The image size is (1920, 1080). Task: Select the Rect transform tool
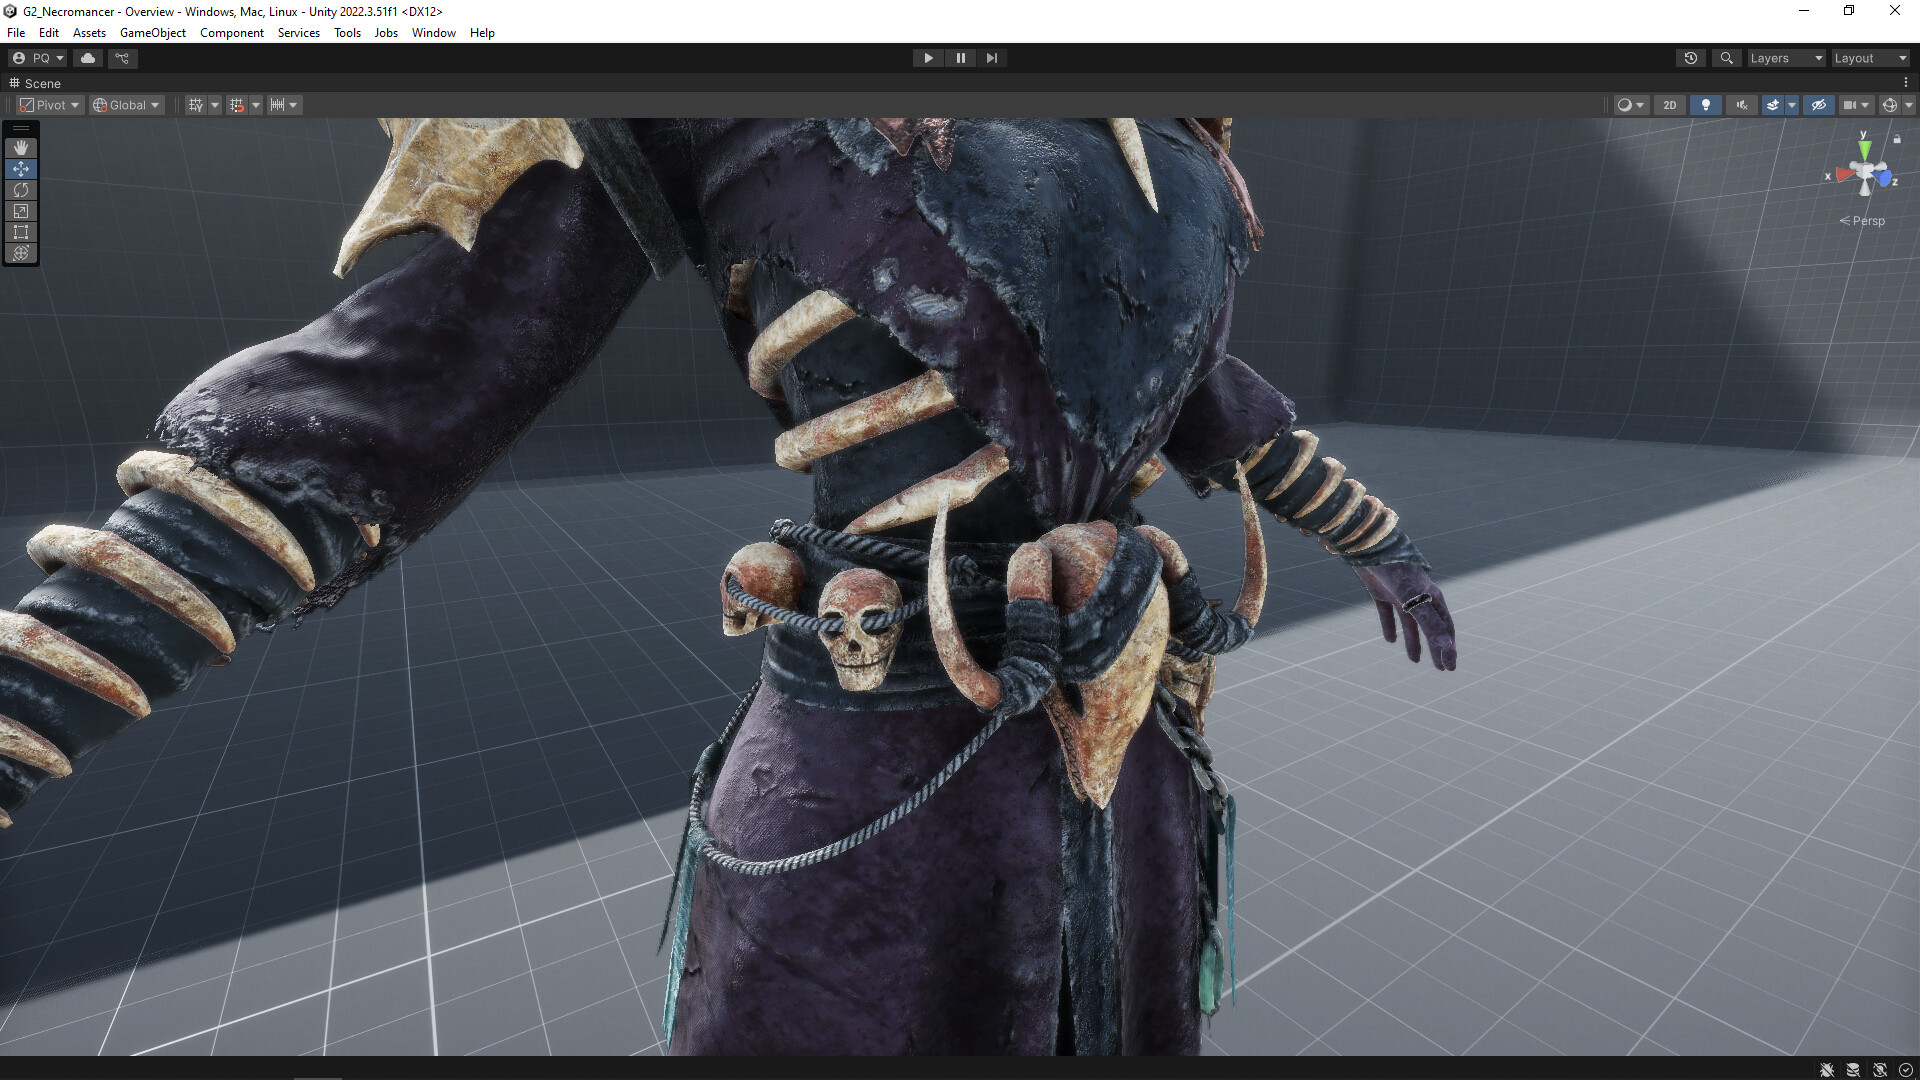tap(21, 232)
